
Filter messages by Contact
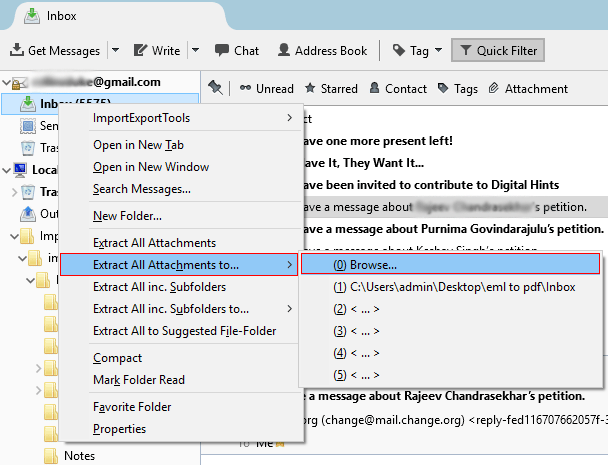[x=398, y=88]
